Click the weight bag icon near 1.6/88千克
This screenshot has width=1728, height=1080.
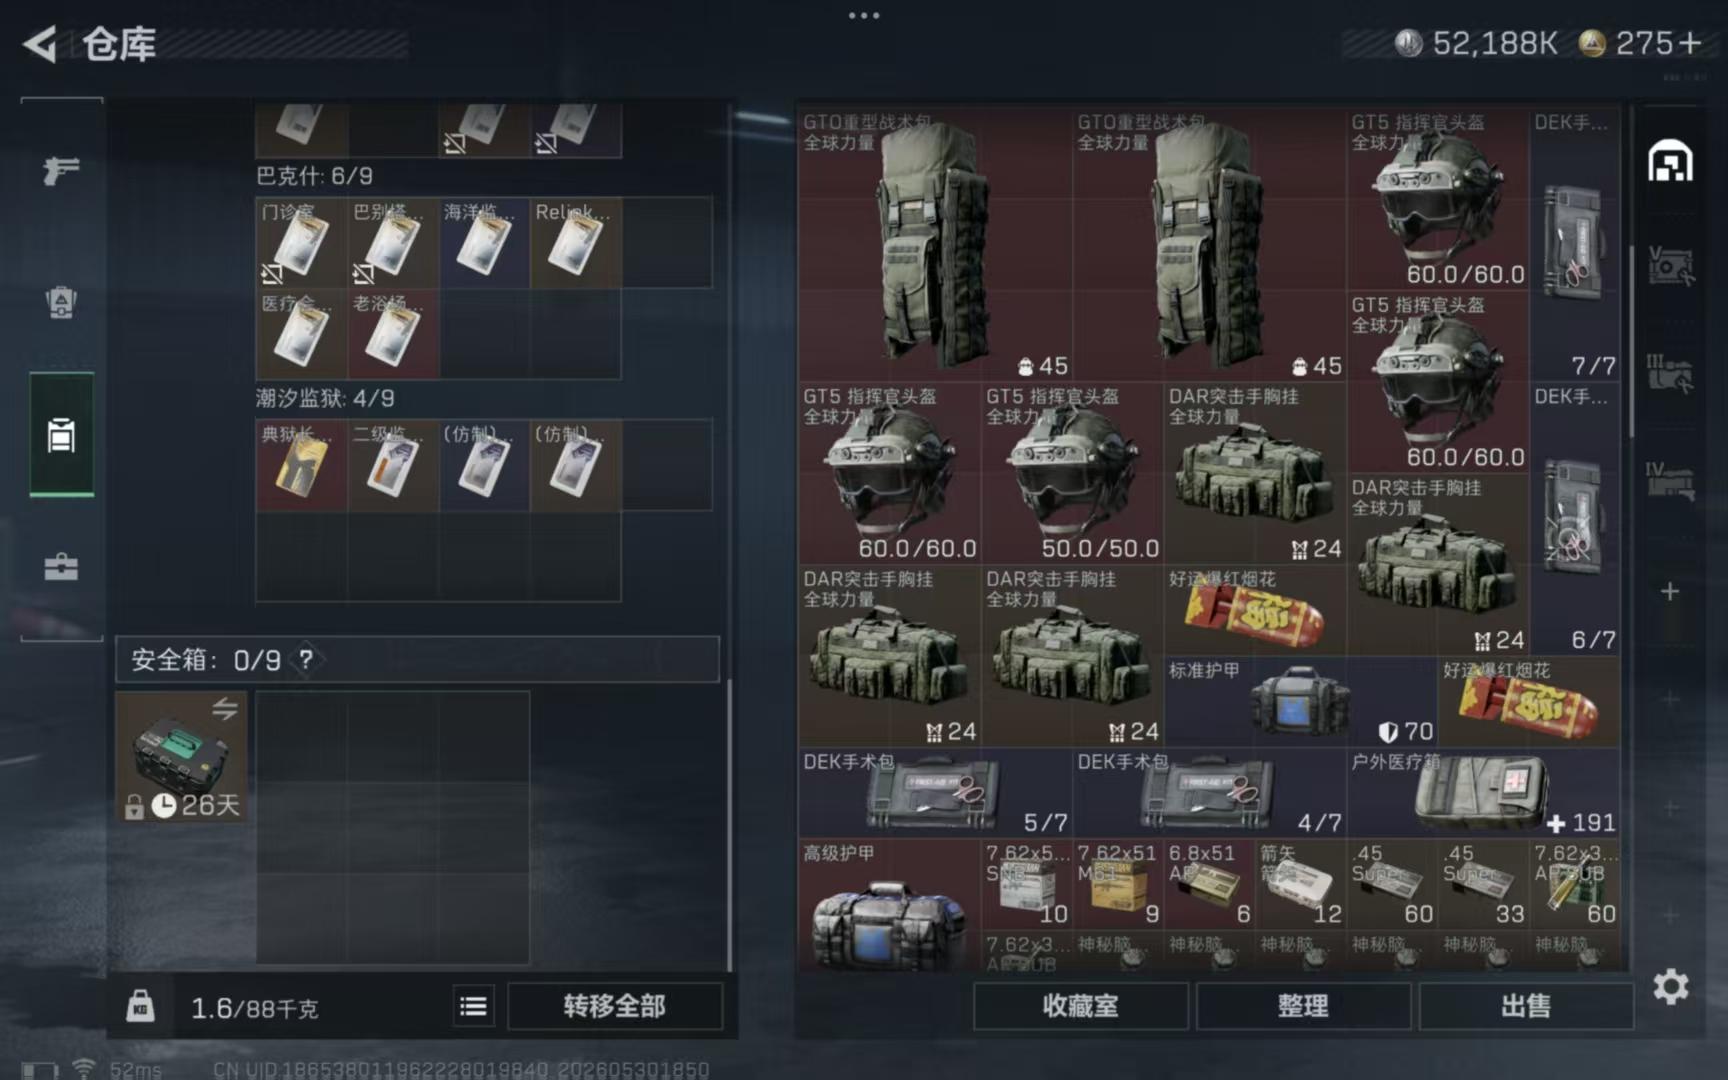[140, 1006]
